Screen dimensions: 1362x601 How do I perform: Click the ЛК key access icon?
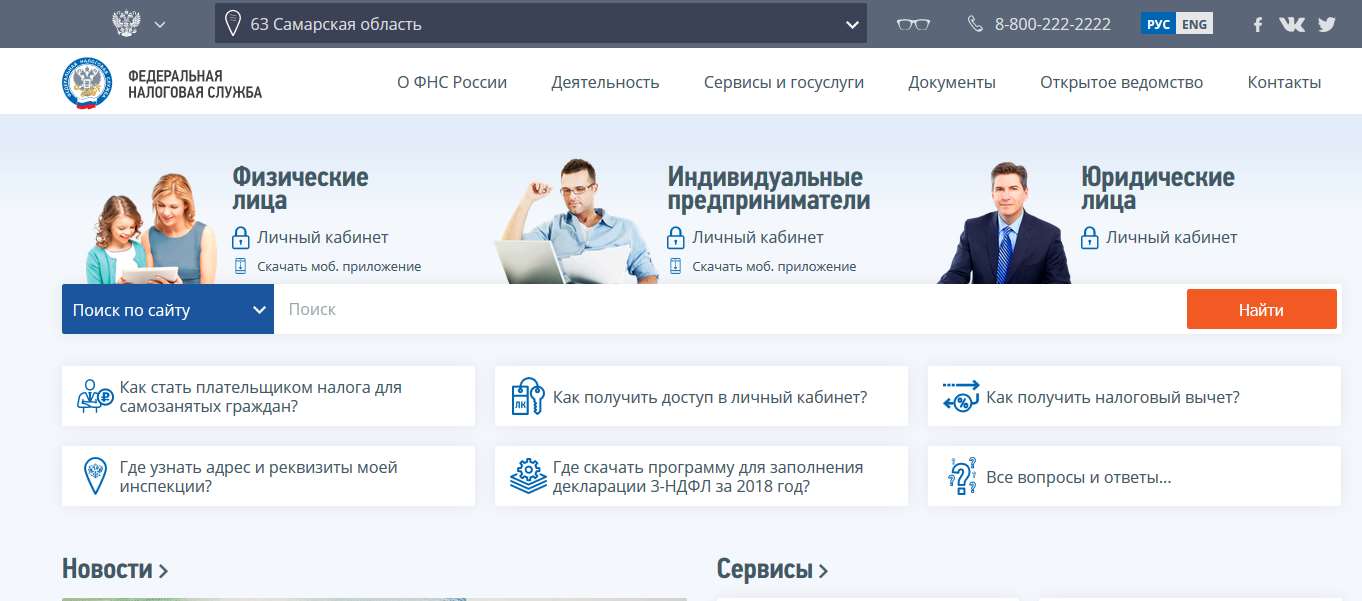pos(527,397)
